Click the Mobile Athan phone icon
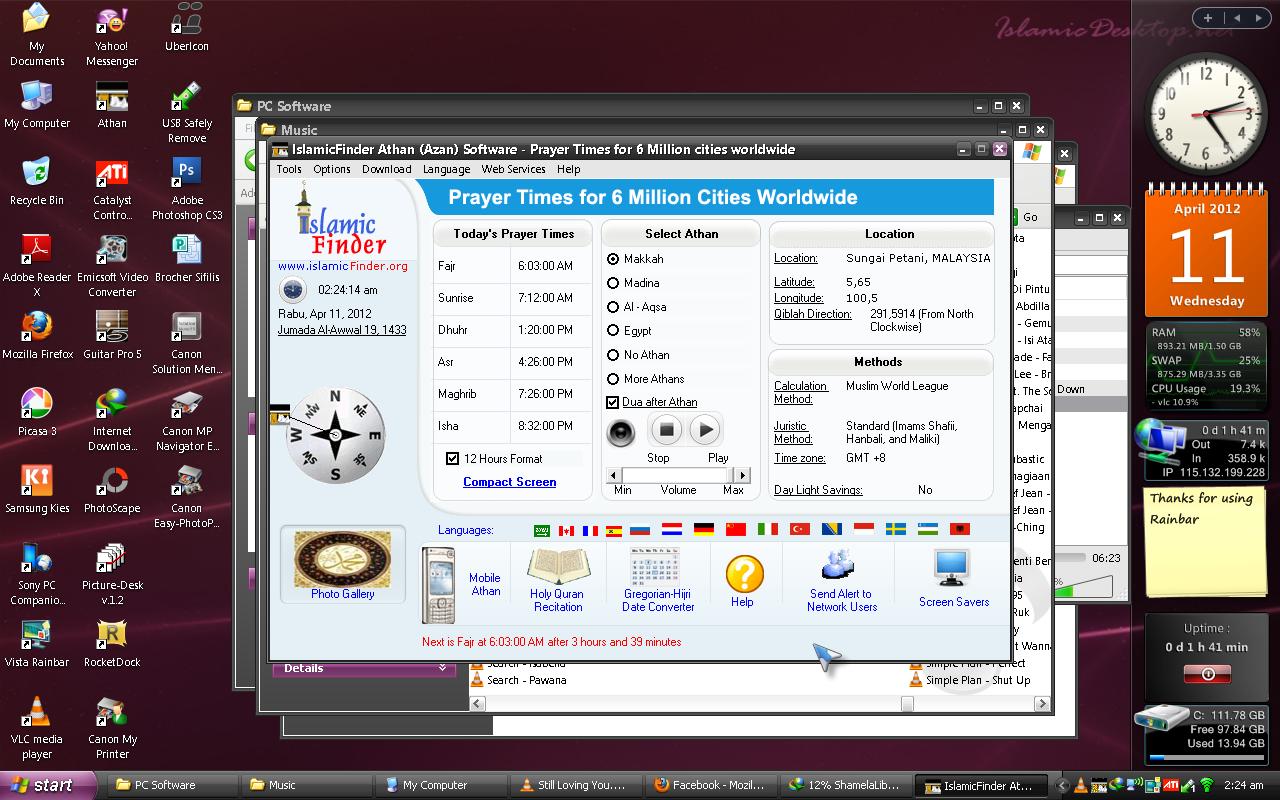1280x800 pixels. [x=438, y=585]
